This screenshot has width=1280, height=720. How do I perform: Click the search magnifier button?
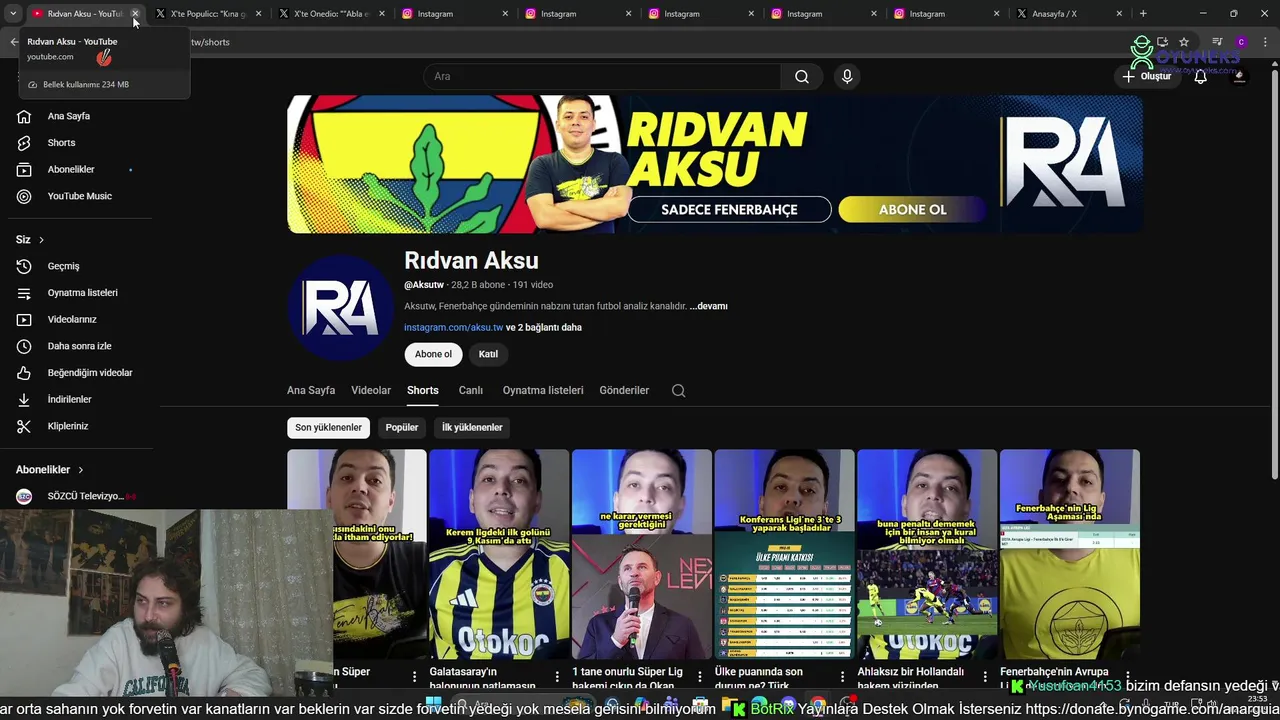click(802, 77)
